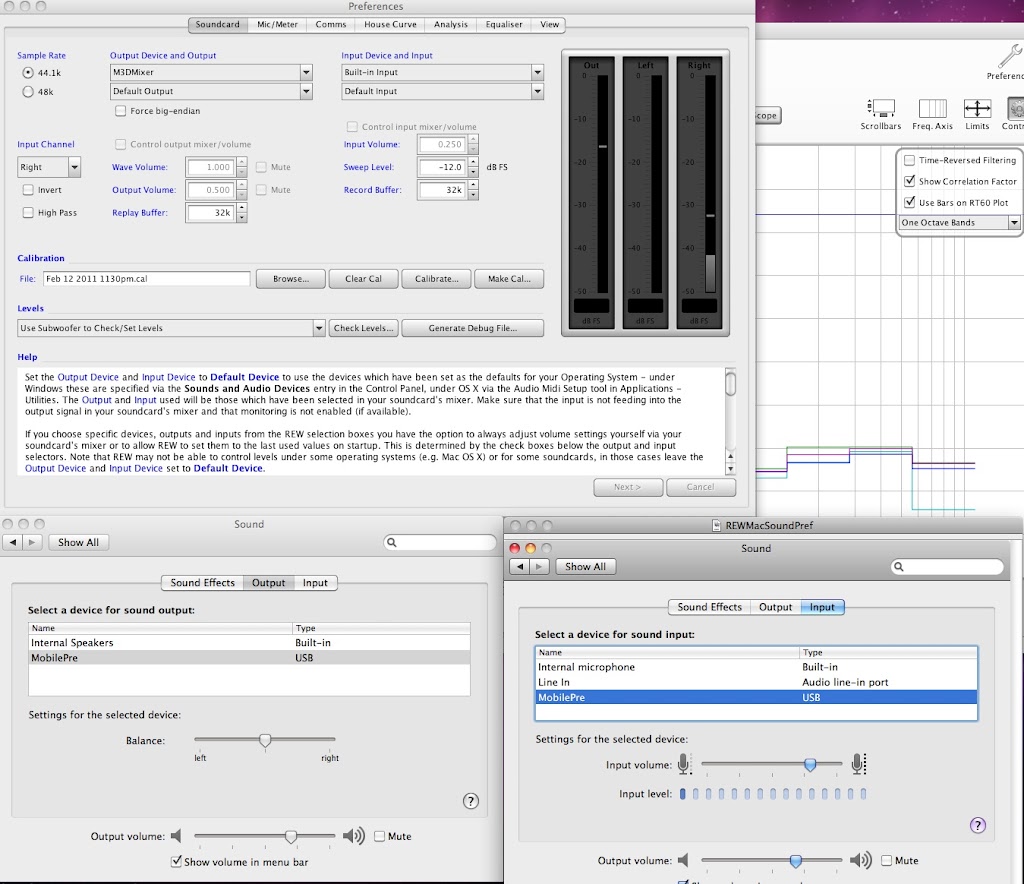Click the microphone icon beside Input volume
Viewport: 1024px width, 884px height.
pos(685,763)
